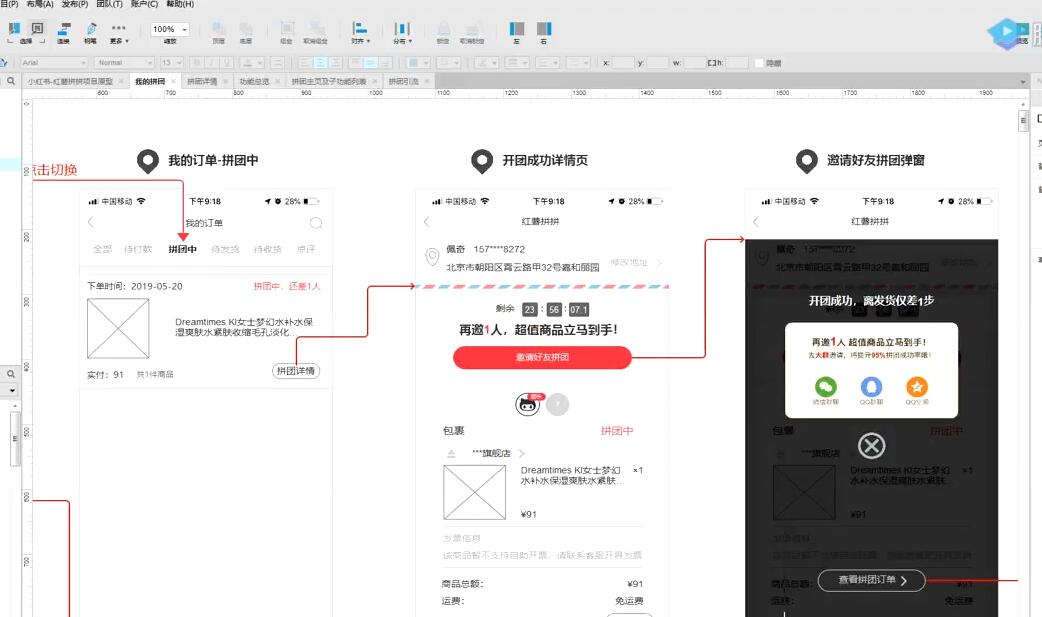Click back chevron in 我的订单 header
This screenshot has width=1042, height=617.
point(91,222)
